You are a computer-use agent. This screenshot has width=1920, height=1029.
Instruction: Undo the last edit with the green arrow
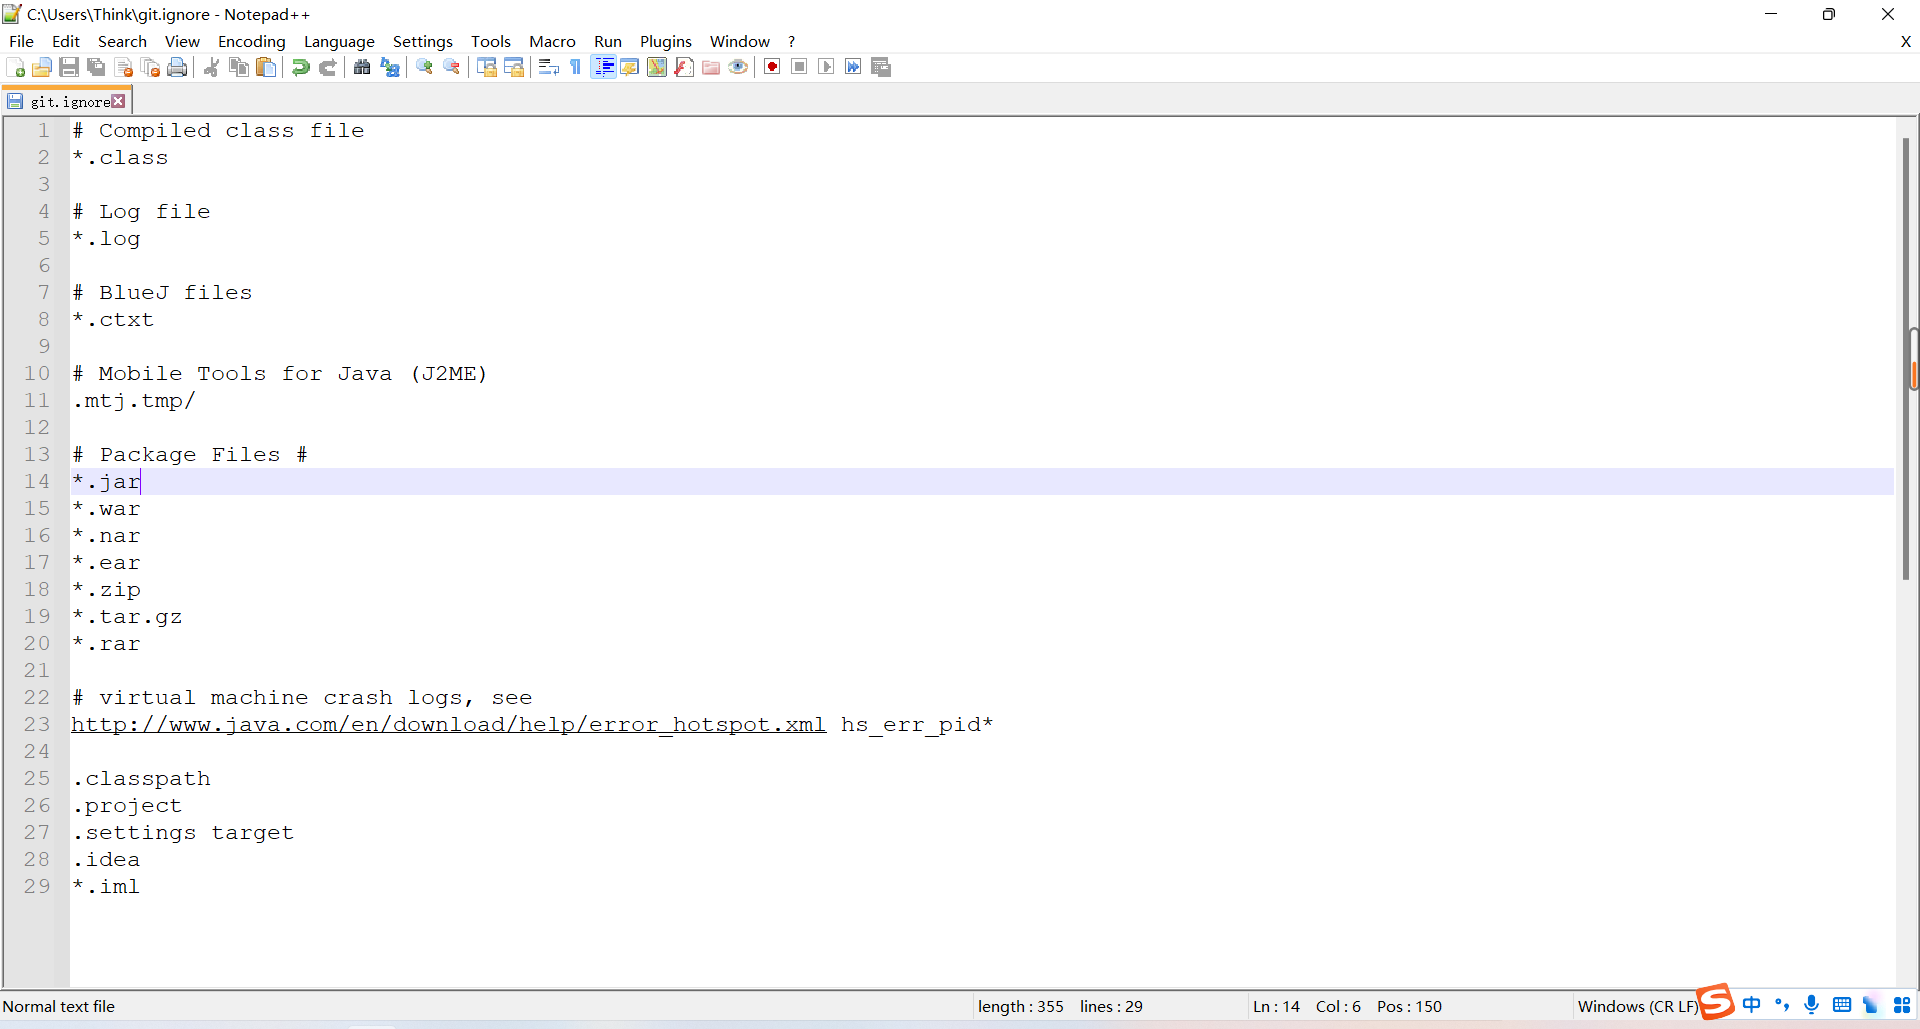pos(300,67)
